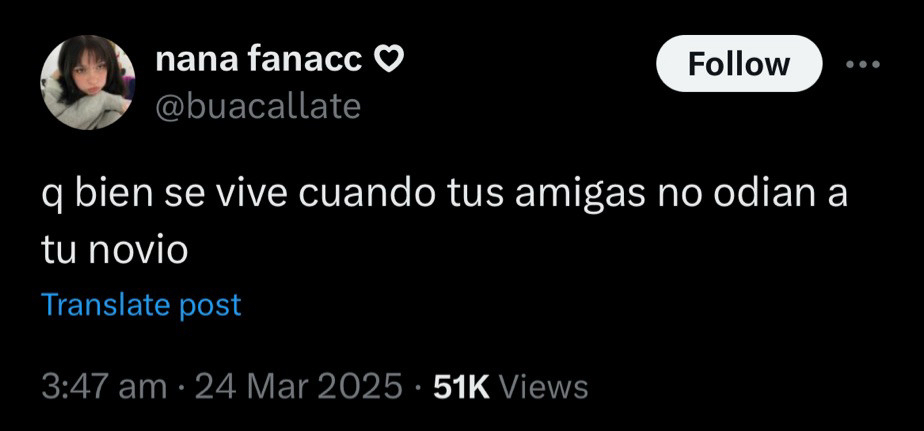Click the nana fanacc display name

[259, 60]
